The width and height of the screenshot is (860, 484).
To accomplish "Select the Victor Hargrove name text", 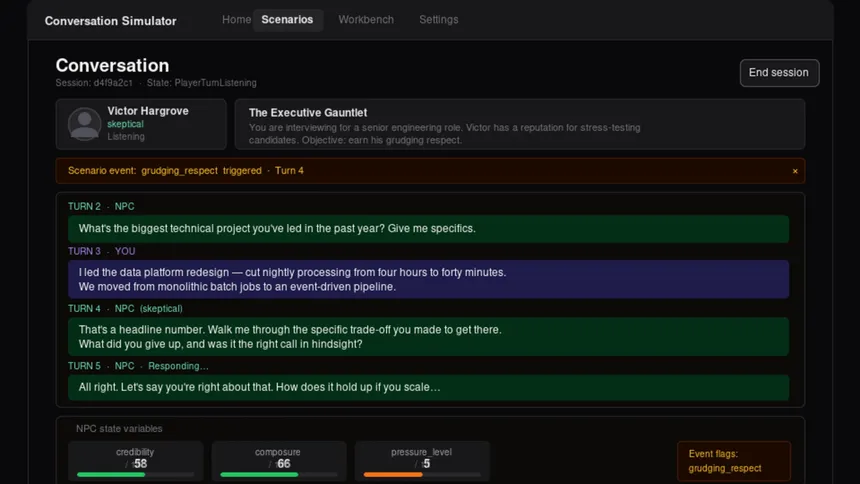I will click(x=148, y=111).
